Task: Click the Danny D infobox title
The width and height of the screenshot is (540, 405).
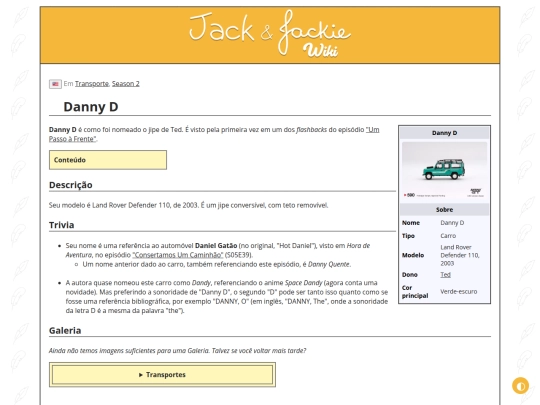Action: (444, 133)
